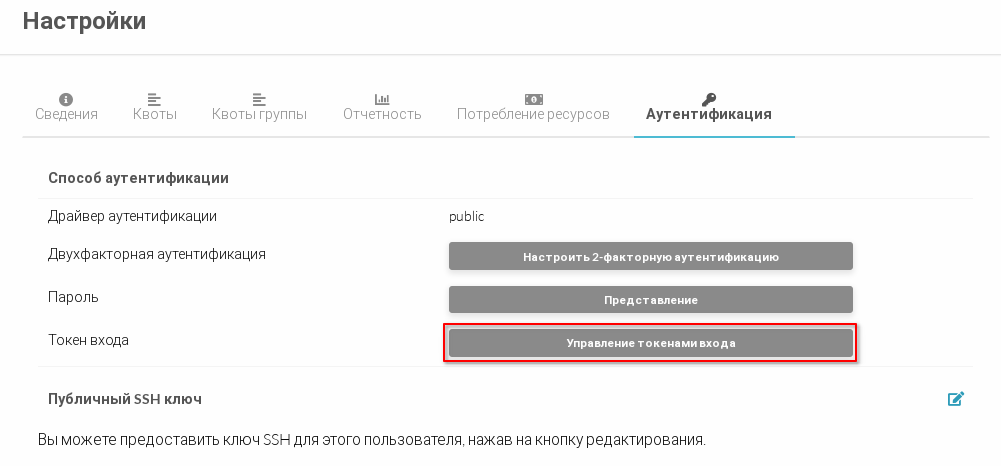The width and height of the screenshot is (1001, 466).
Task: Click the Способ аутентификации section heading
Action: [x=138, y=178]
